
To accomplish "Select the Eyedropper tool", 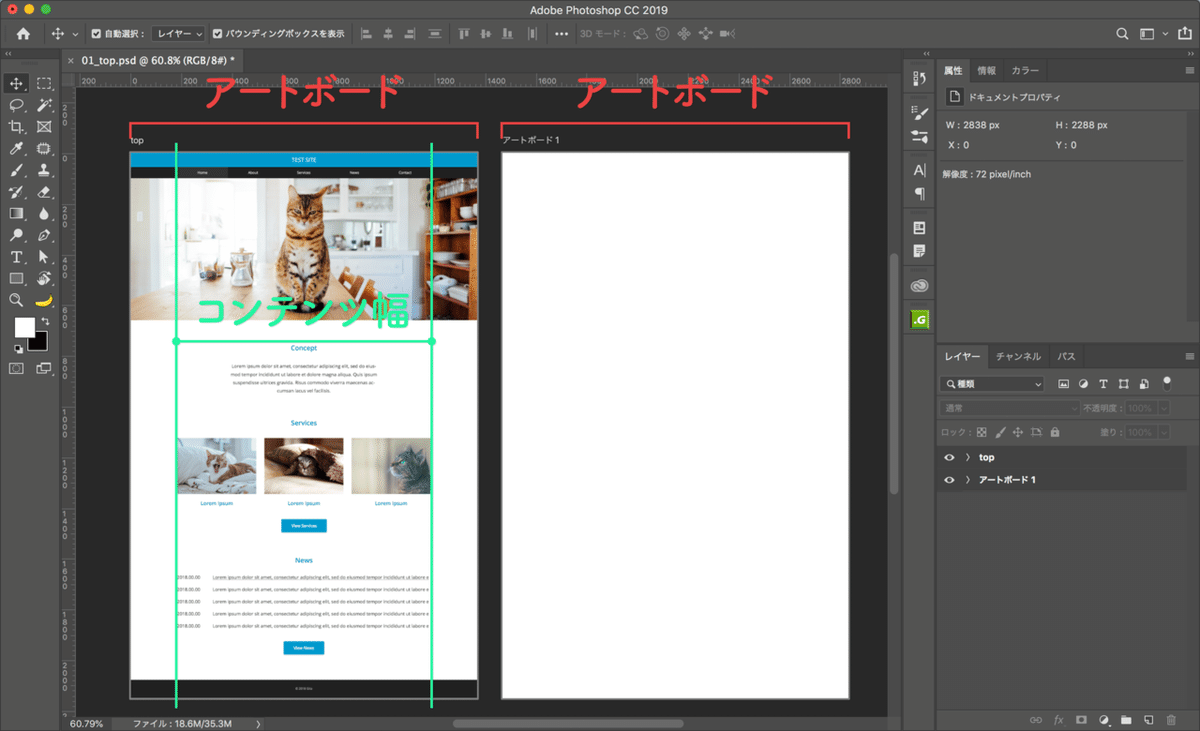I will click(17, 149).
